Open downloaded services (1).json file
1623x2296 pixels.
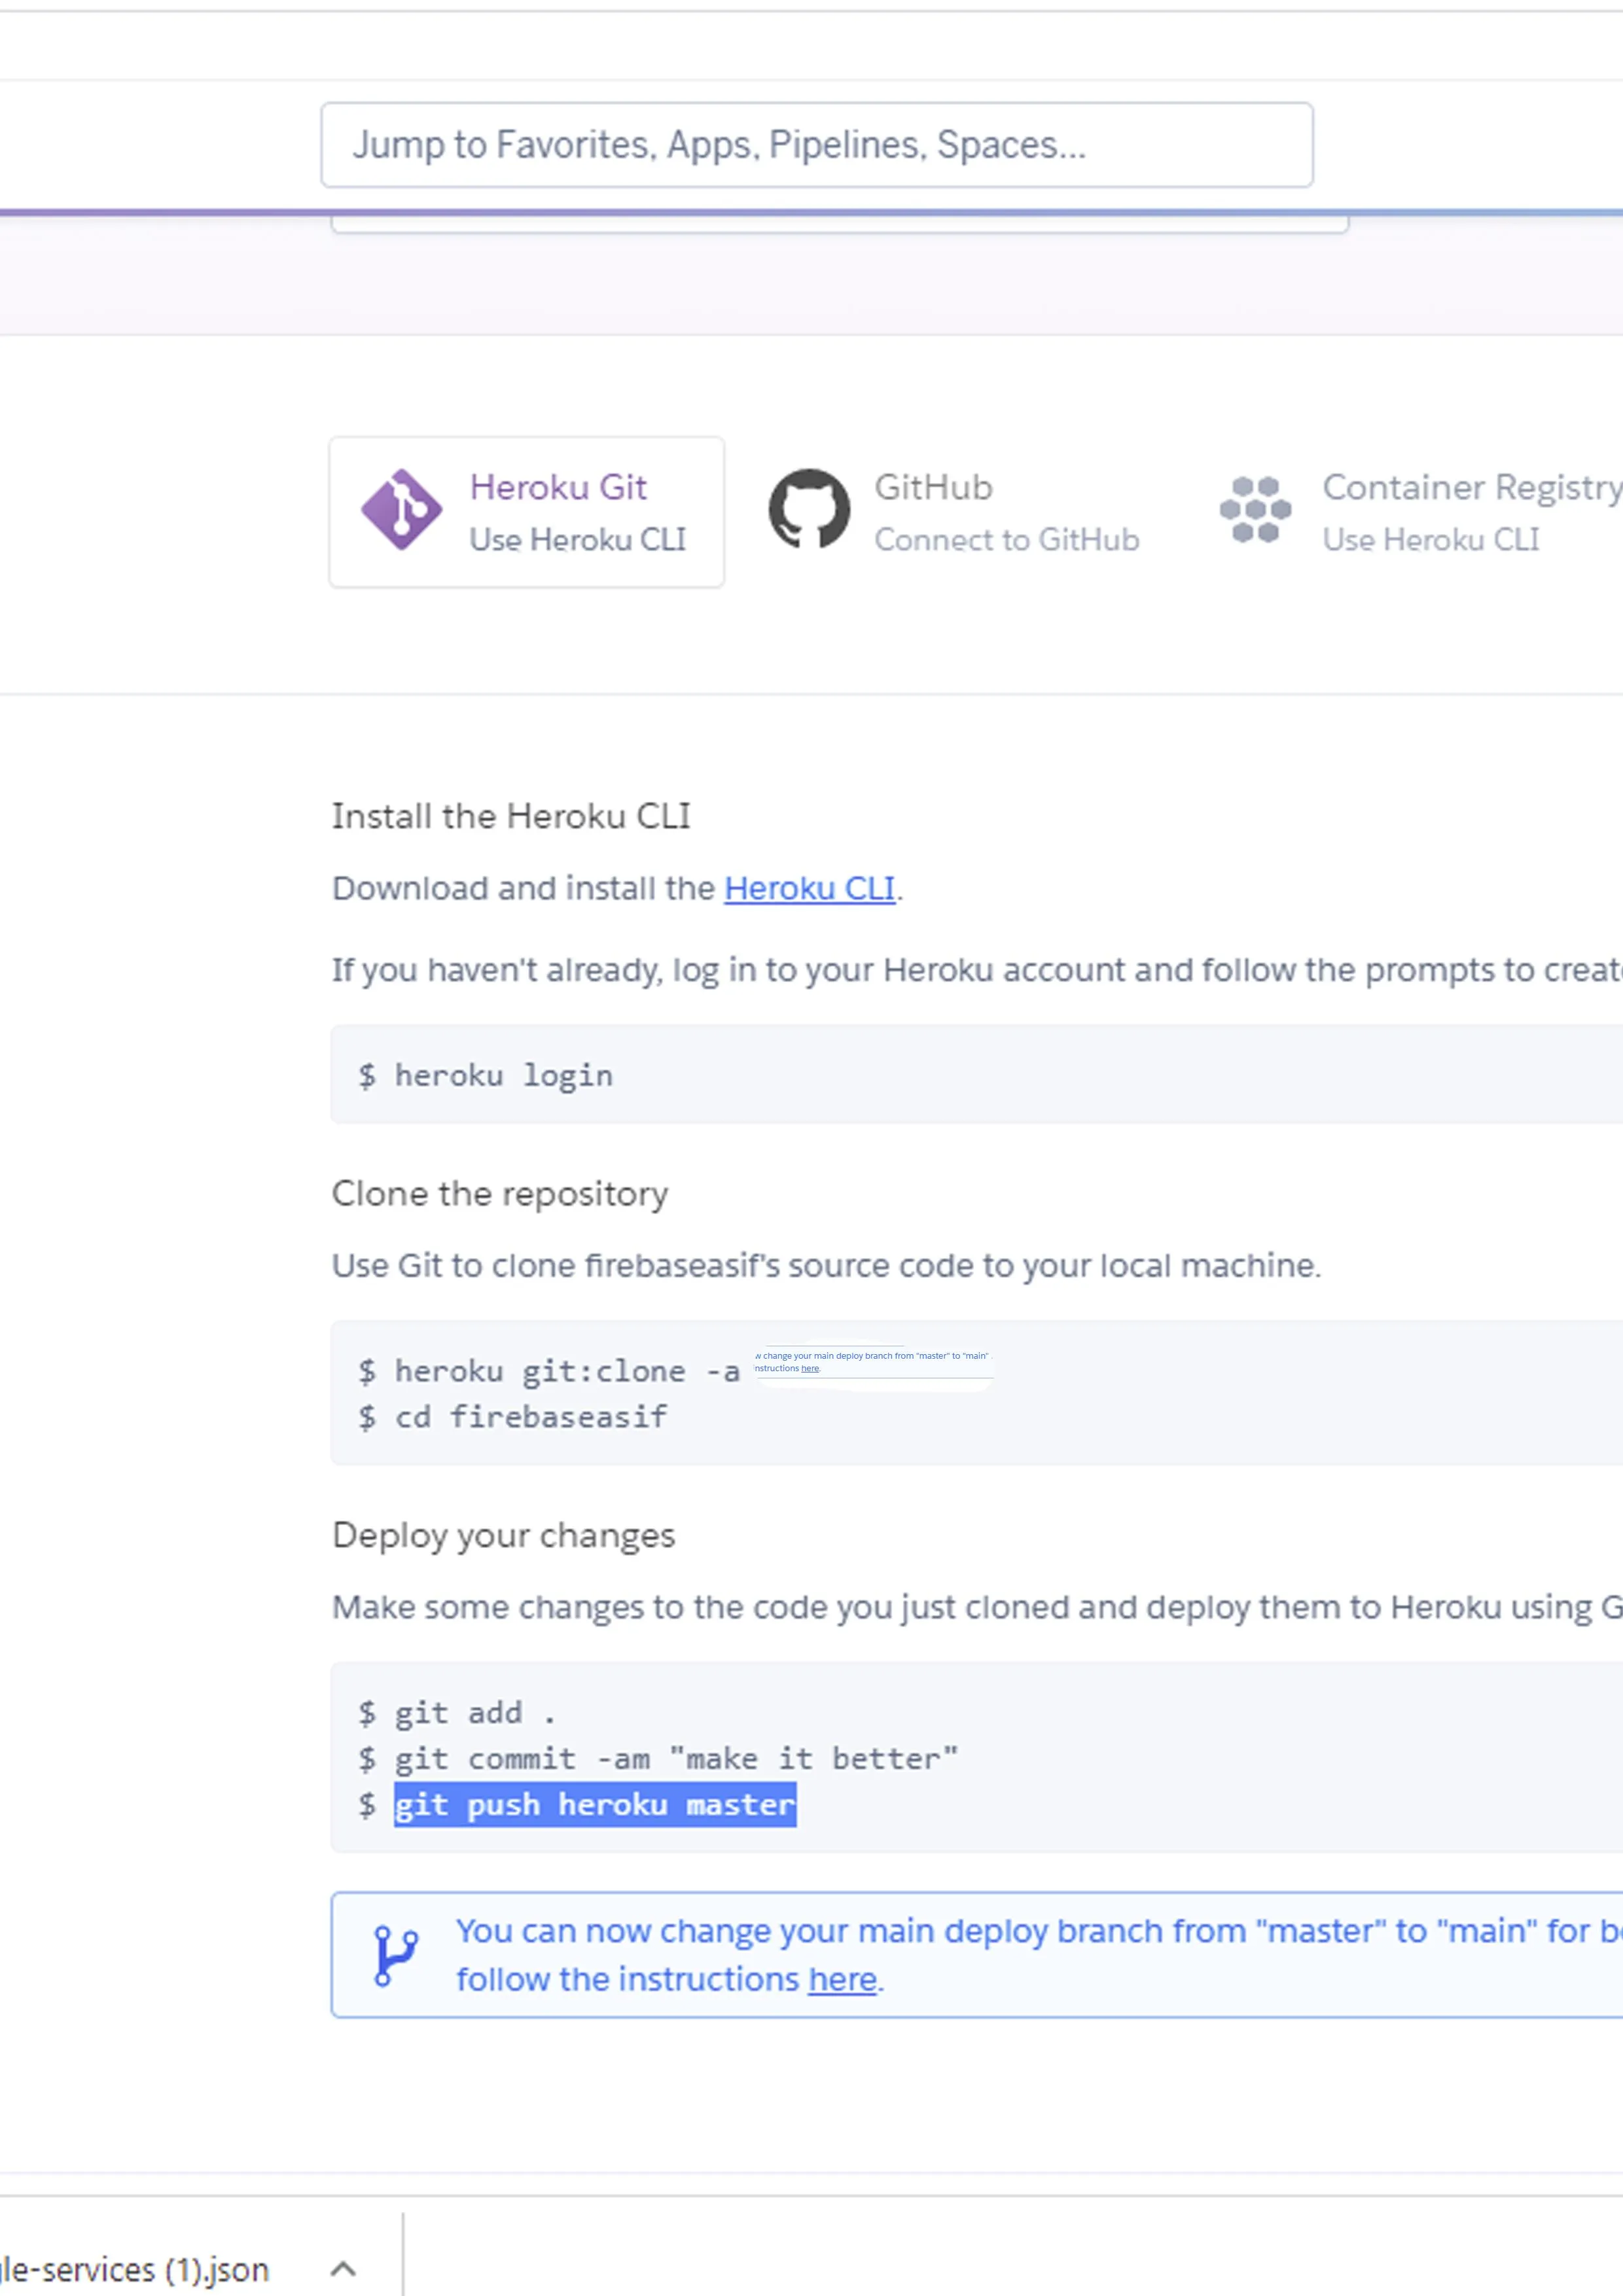click(x=134, y=2269)
